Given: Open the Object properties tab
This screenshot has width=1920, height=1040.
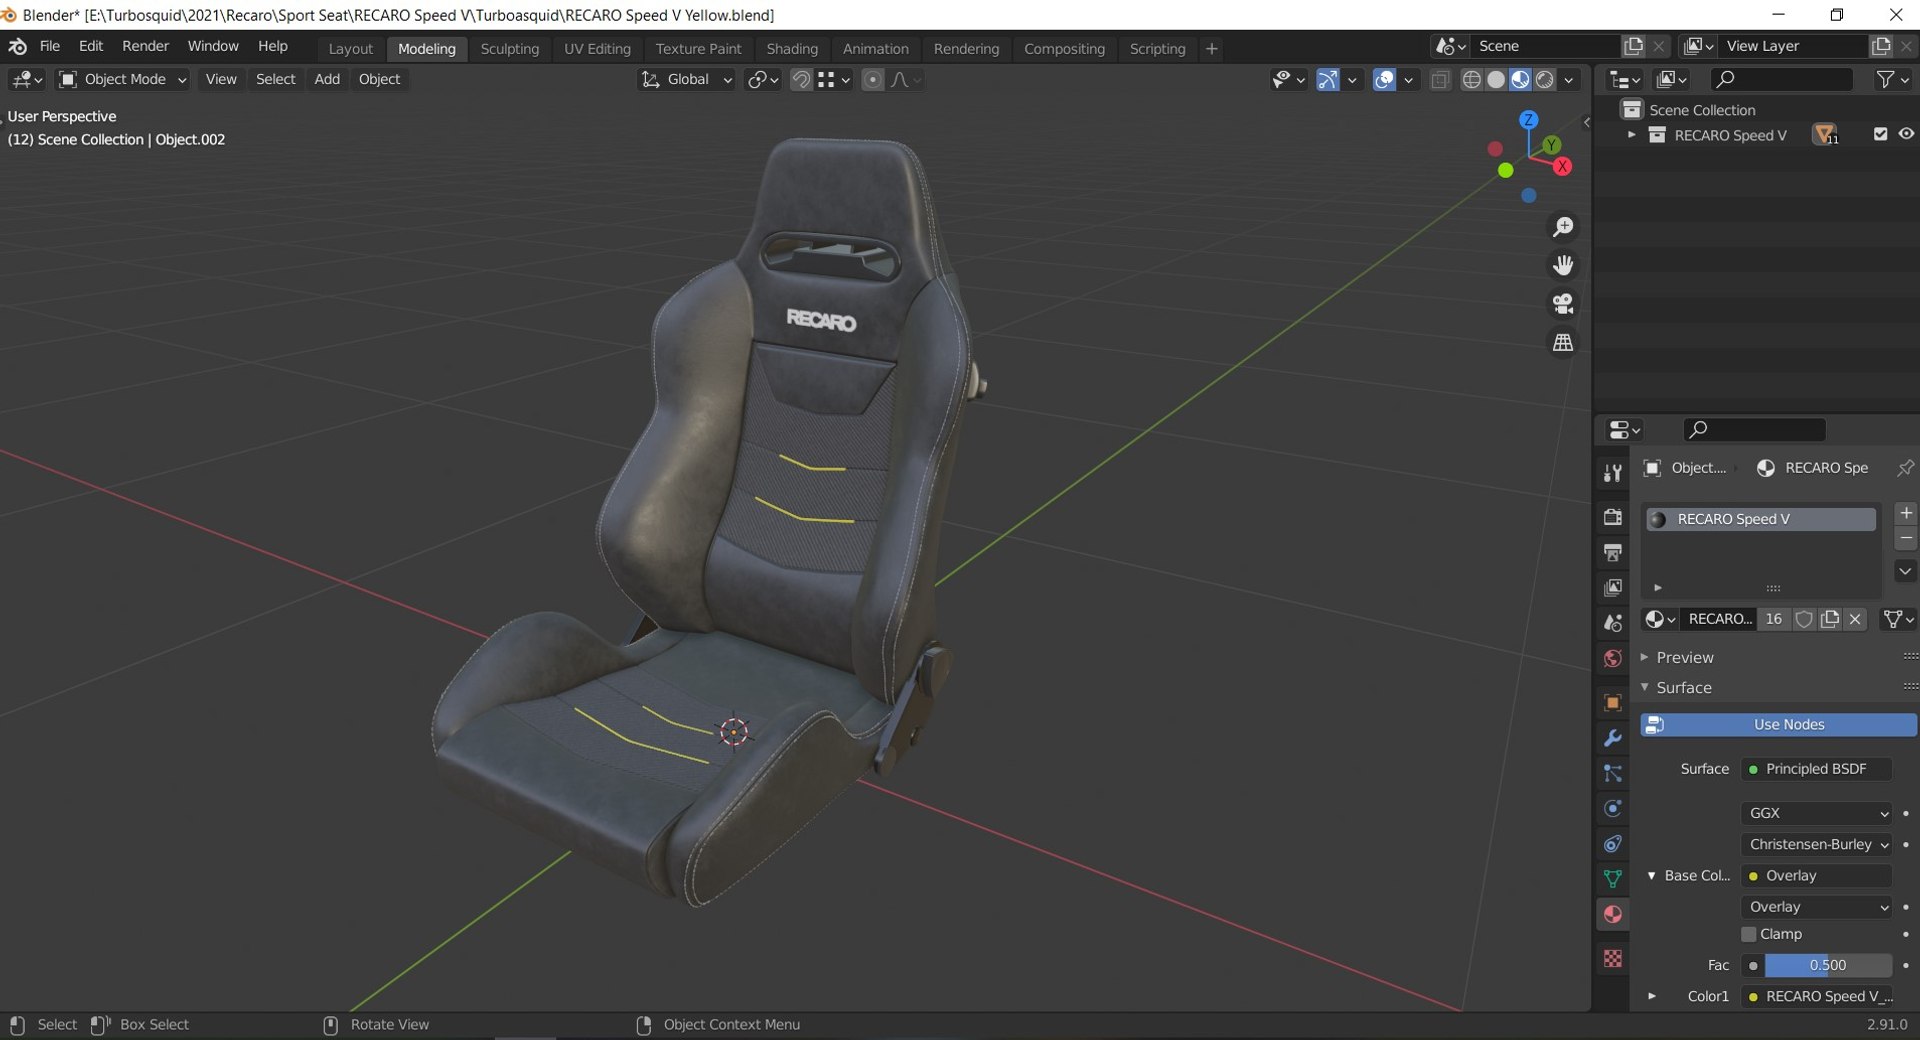Looking at the screenshot, I should 1612,703.
